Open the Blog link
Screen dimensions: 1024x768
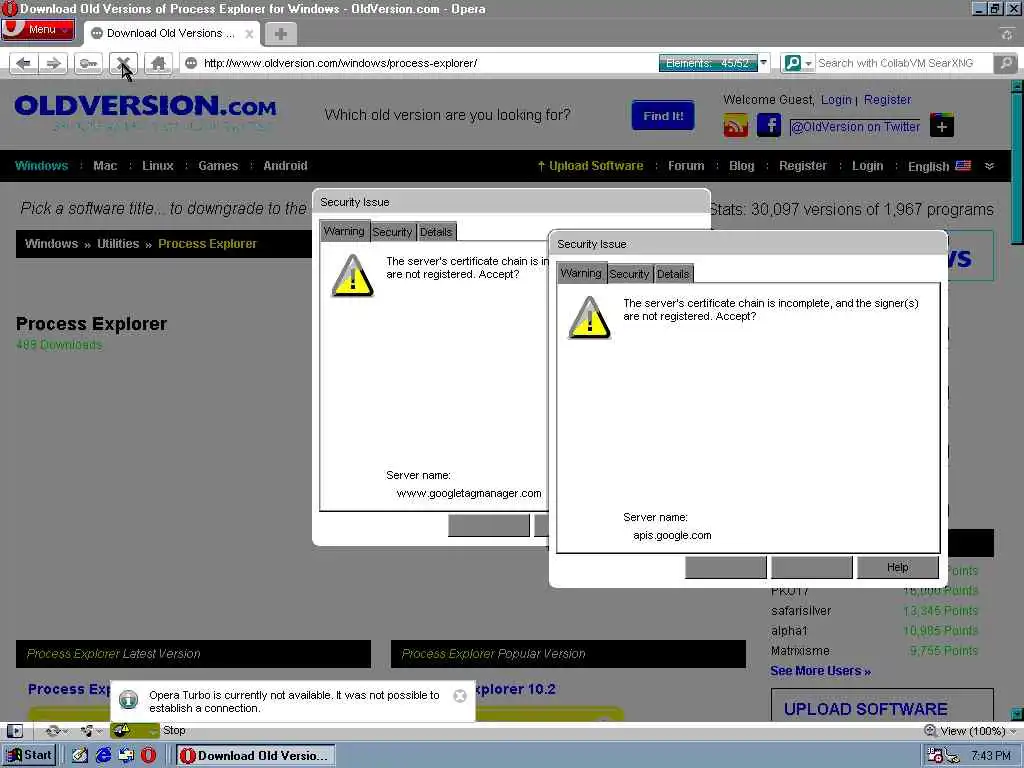click(741, 166)
